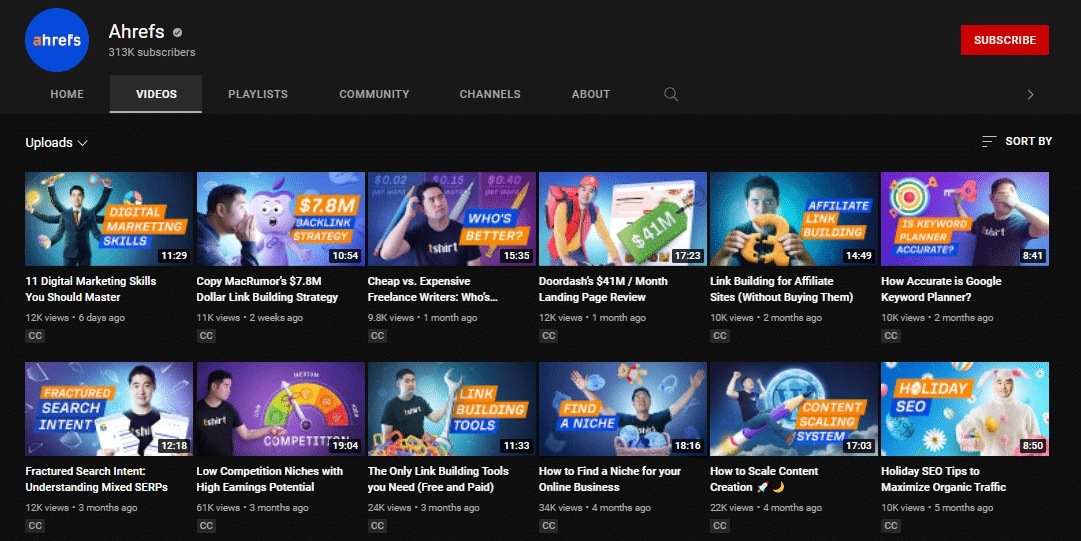Click CC badge under Only Link Building Tools

377,526
